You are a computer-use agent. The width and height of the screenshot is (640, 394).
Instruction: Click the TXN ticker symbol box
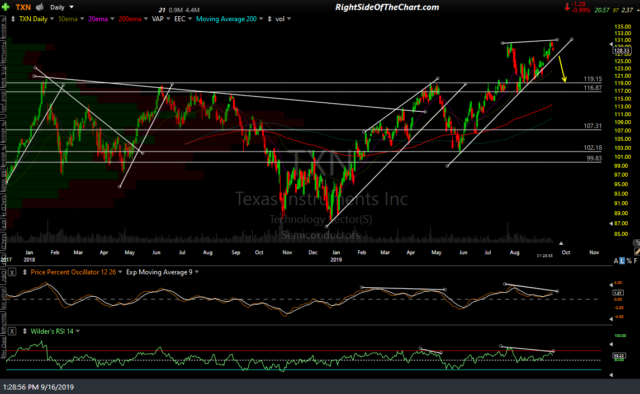point(23,7)
